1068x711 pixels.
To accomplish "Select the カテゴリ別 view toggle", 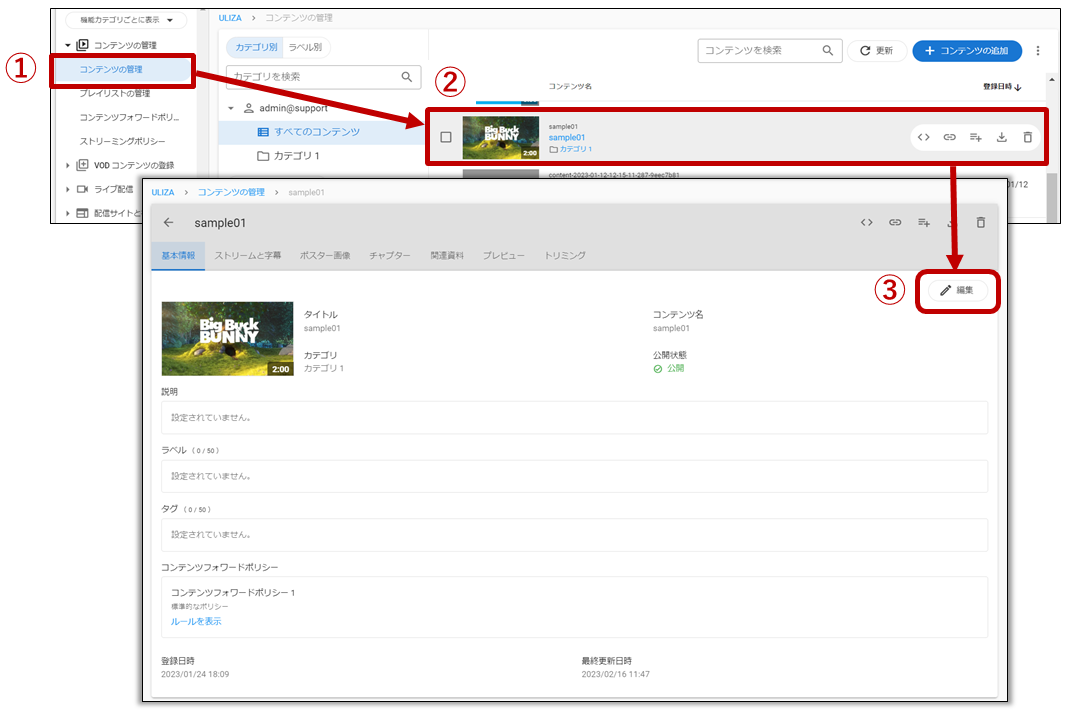I will click(x=256, y=47).
